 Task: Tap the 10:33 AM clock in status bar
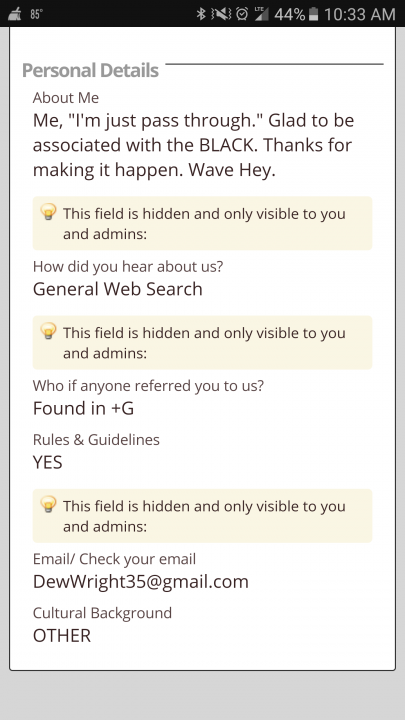point(360,14)
